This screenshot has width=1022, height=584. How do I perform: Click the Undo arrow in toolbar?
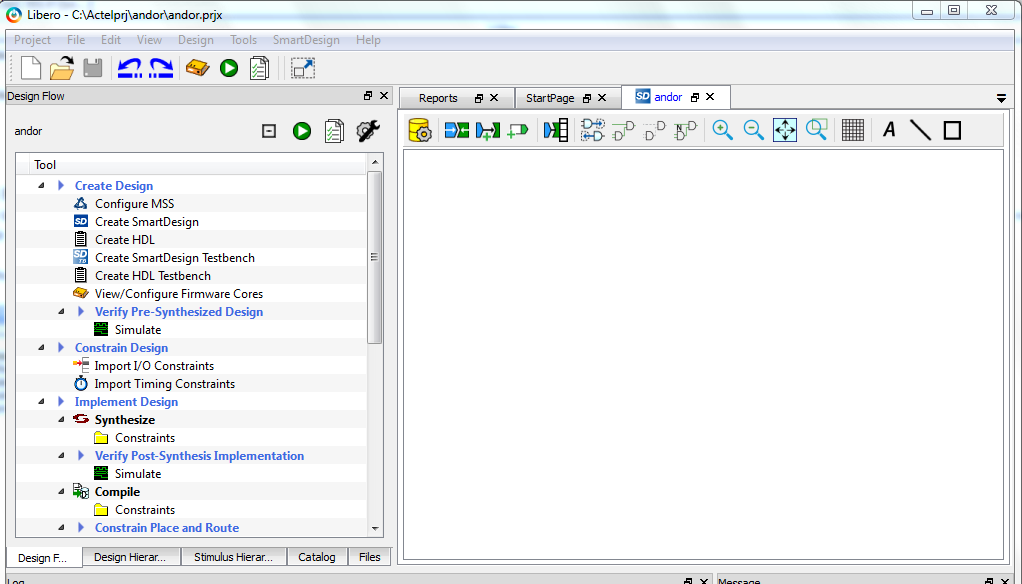[129, 68]
